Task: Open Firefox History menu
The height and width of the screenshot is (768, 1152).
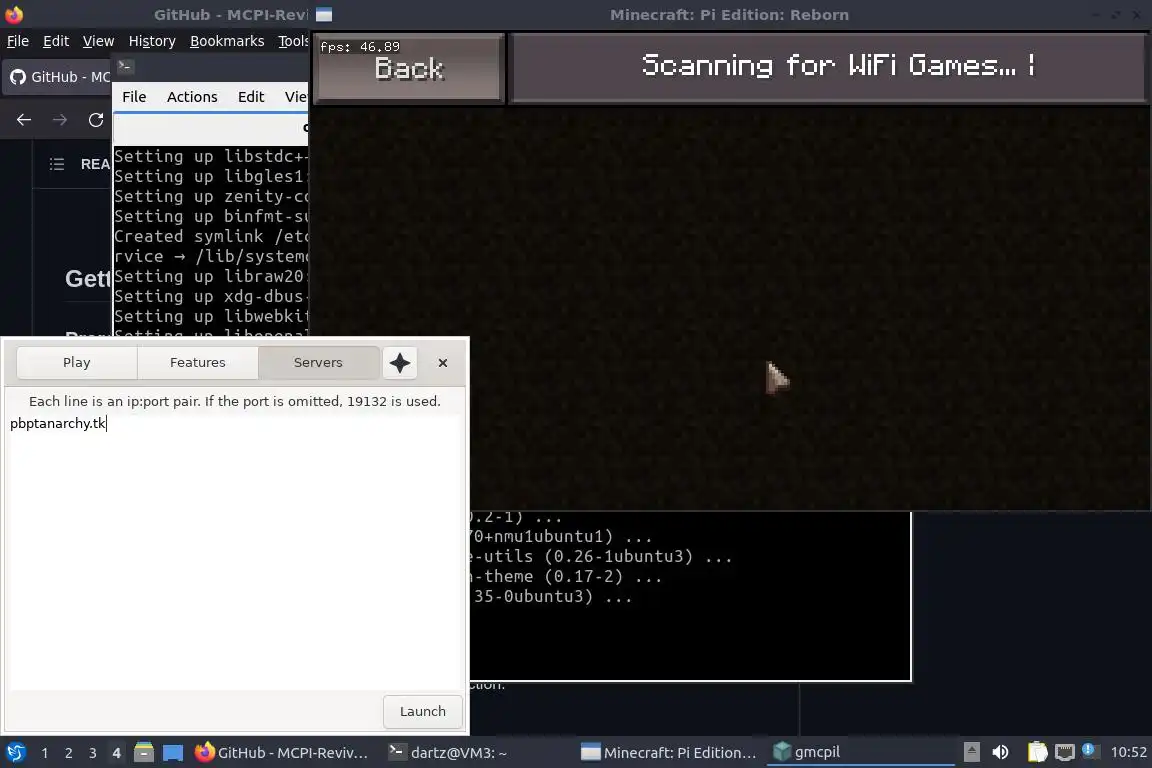Action: (152, 41)
